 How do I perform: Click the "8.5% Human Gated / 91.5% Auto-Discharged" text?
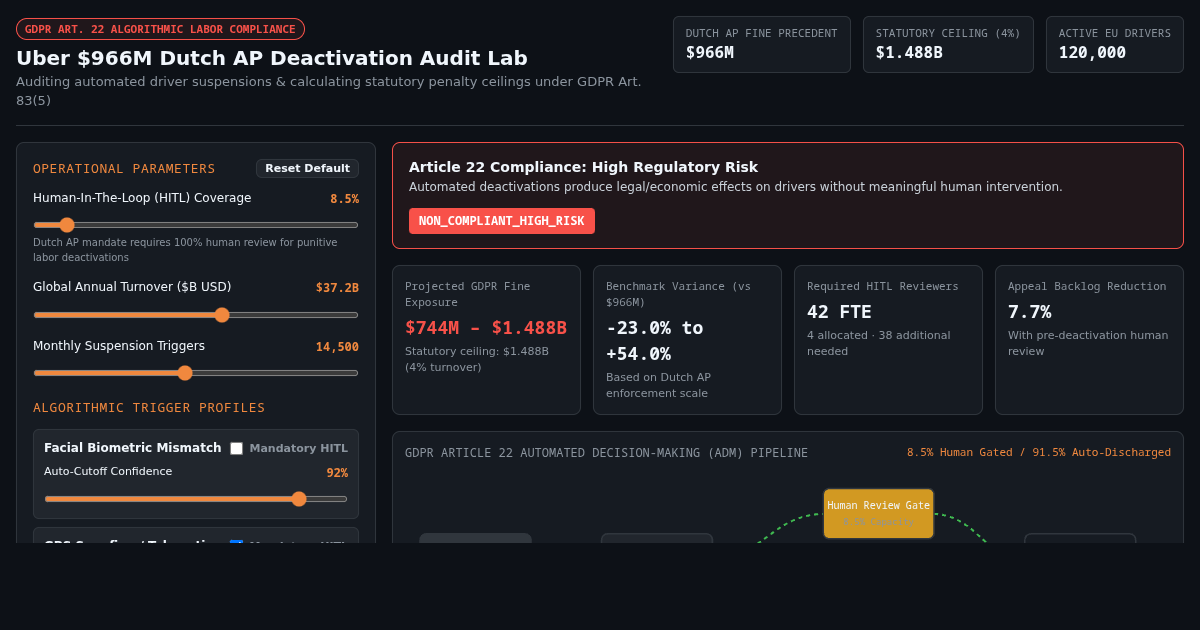click(x=1039, y=453)
